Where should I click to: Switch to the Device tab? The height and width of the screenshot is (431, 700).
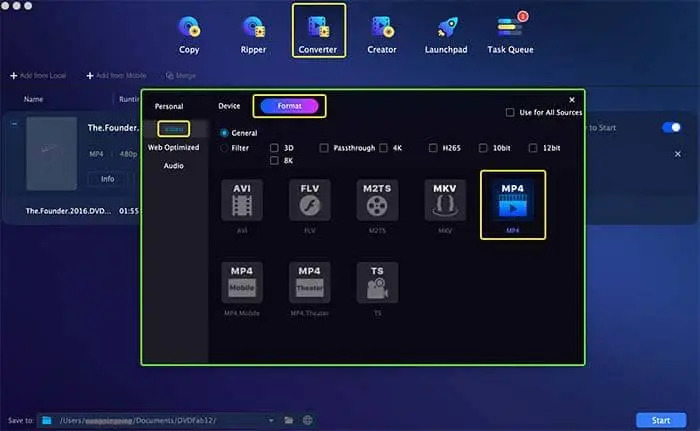pyautogui.click(x=229, y=105)
